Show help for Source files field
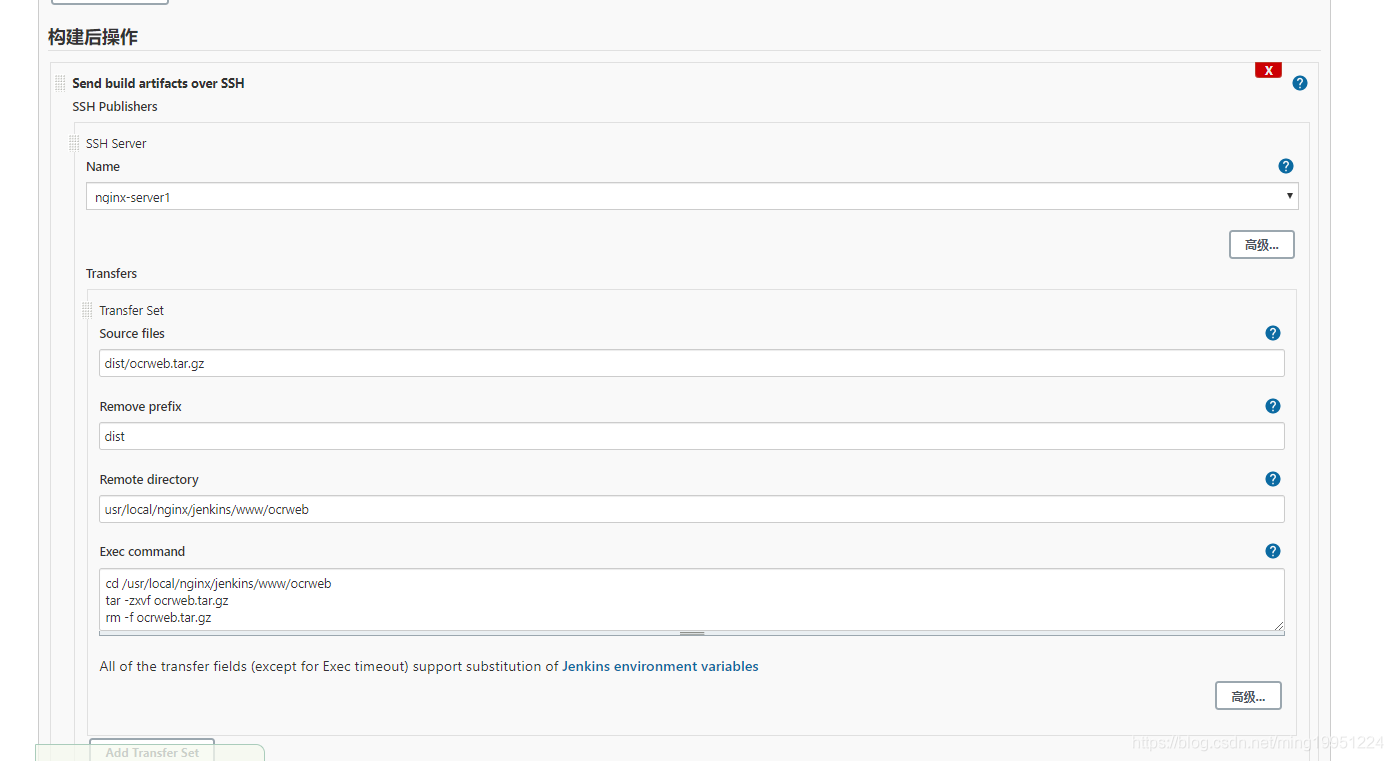This screenshot has height=761, width=1393. click(x=1272, y=333)
